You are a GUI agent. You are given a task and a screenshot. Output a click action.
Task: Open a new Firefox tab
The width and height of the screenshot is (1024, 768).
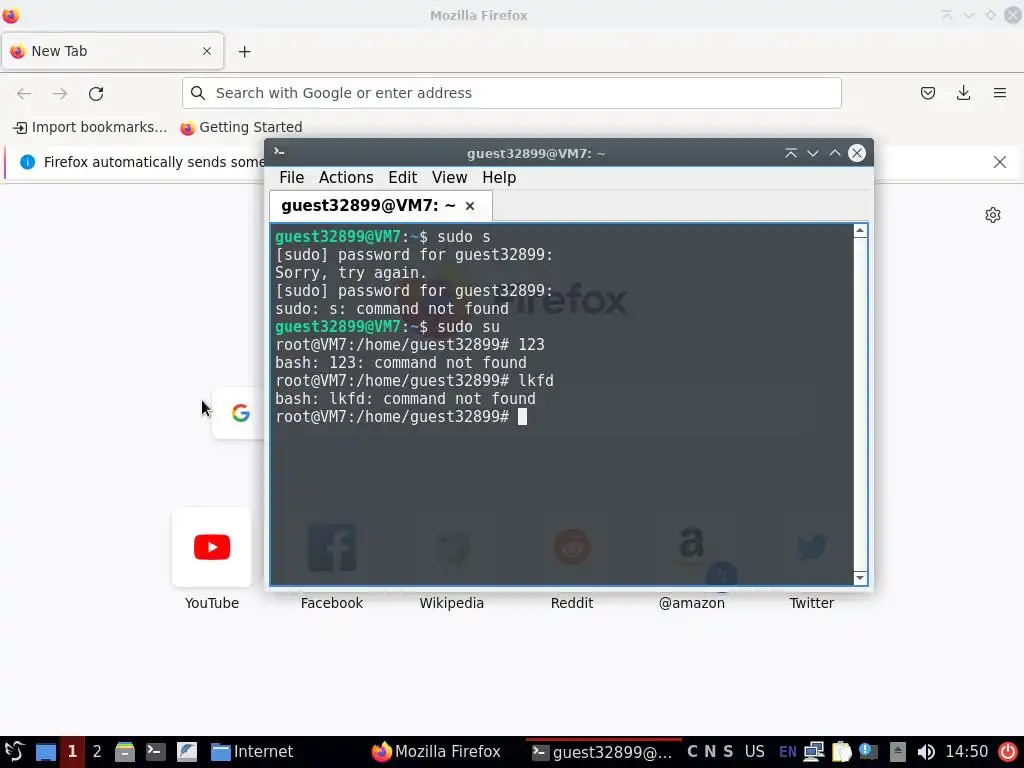(x=244, y=52)
